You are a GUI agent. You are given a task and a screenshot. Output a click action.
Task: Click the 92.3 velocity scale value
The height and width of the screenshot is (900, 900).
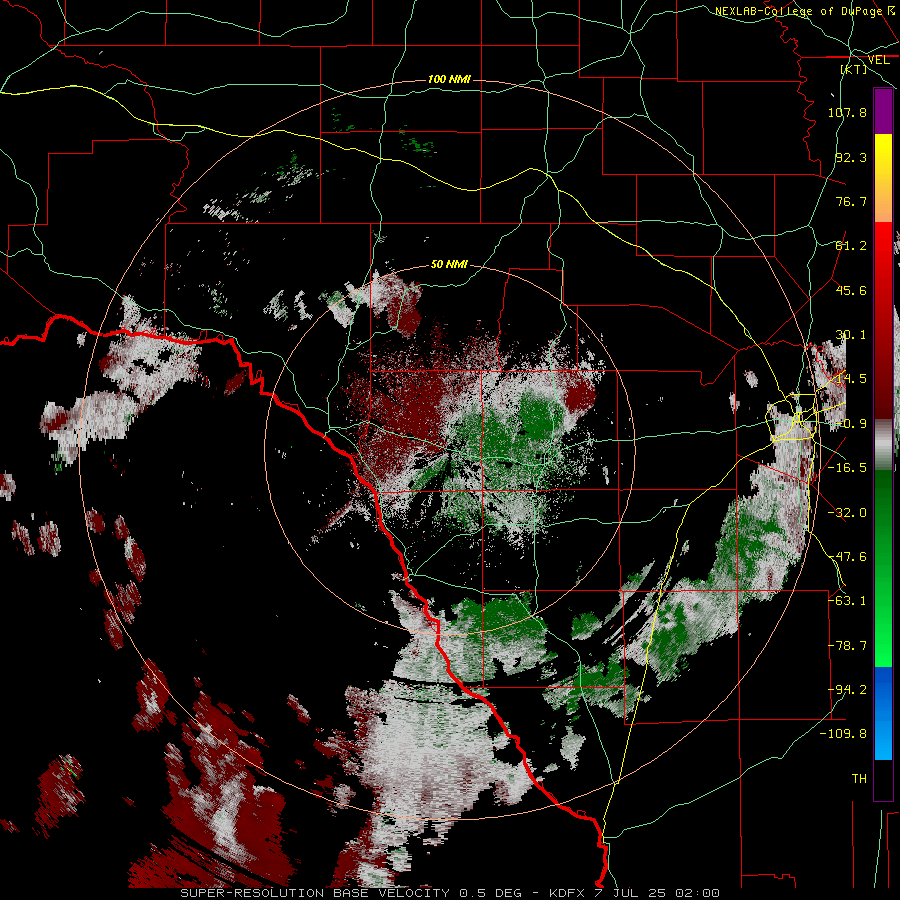point(851,157)
